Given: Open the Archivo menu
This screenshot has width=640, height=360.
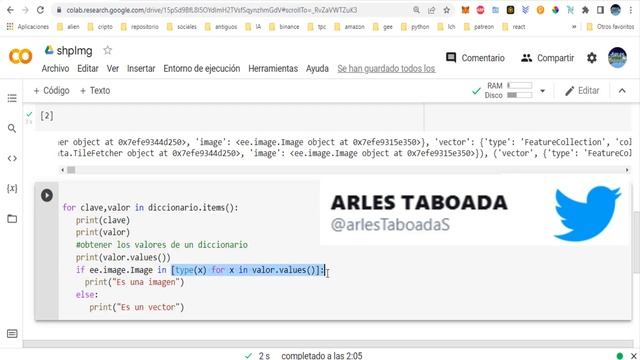Looking at the screenshot, I should click(55, 69).
